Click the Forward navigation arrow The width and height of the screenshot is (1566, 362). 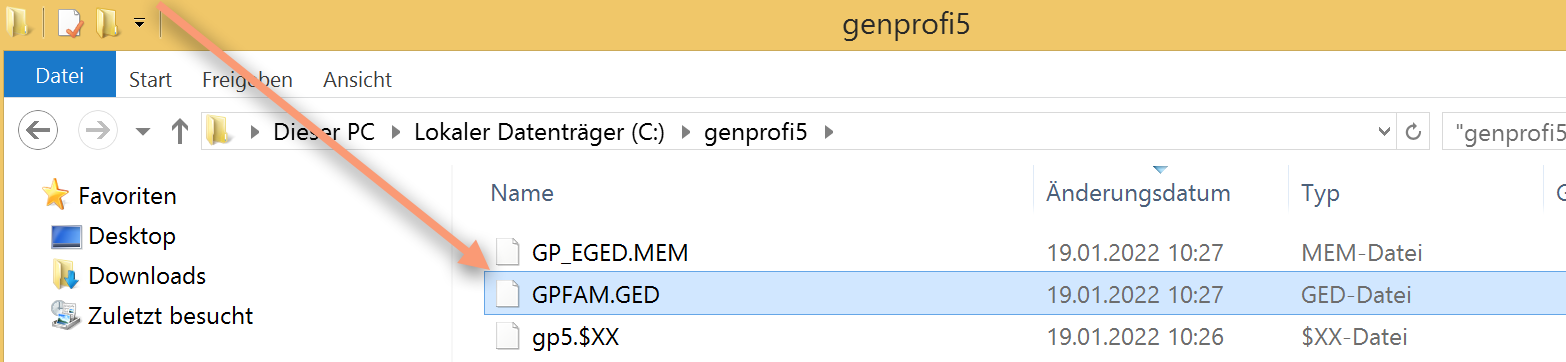coord(98,131)
